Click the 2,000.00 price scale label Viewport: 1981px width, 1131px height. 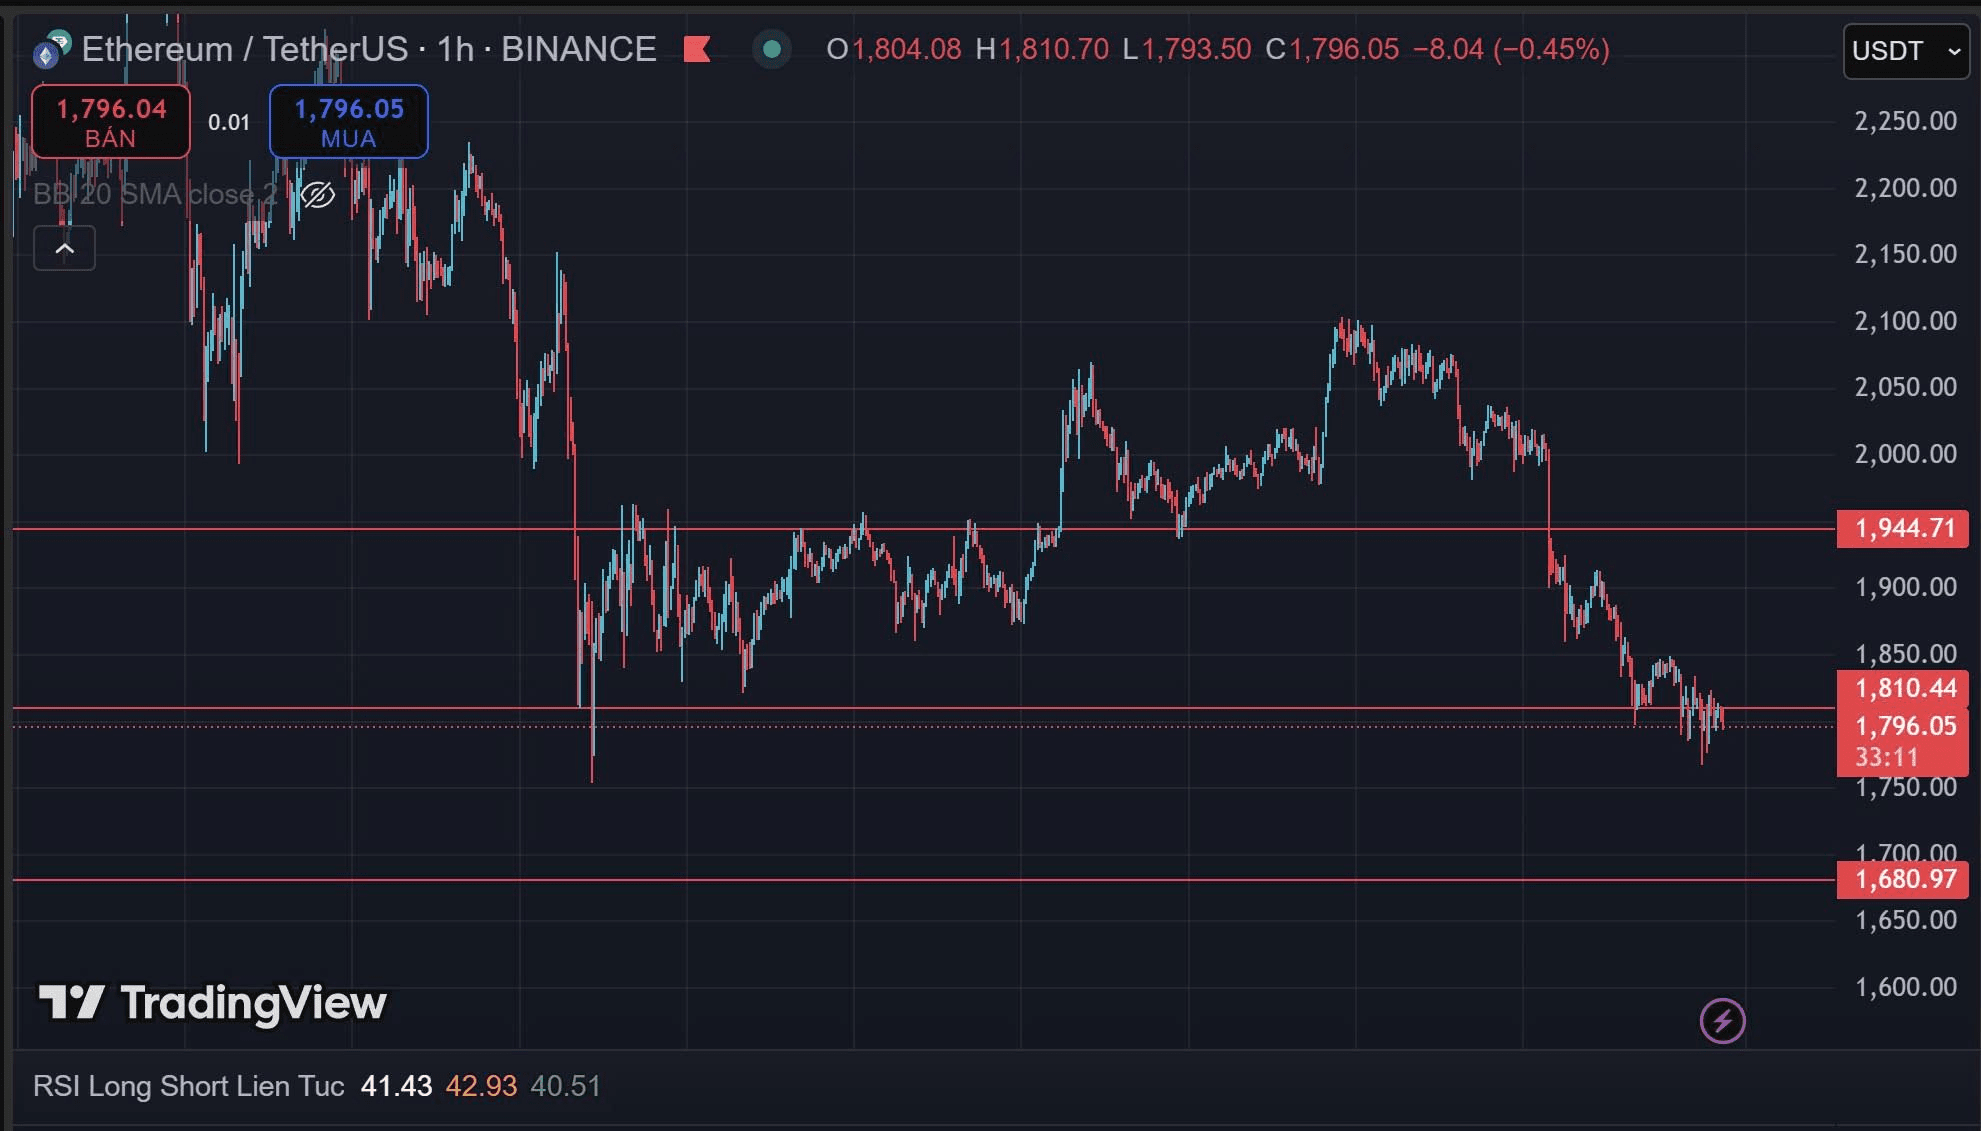pos(1905,454)
